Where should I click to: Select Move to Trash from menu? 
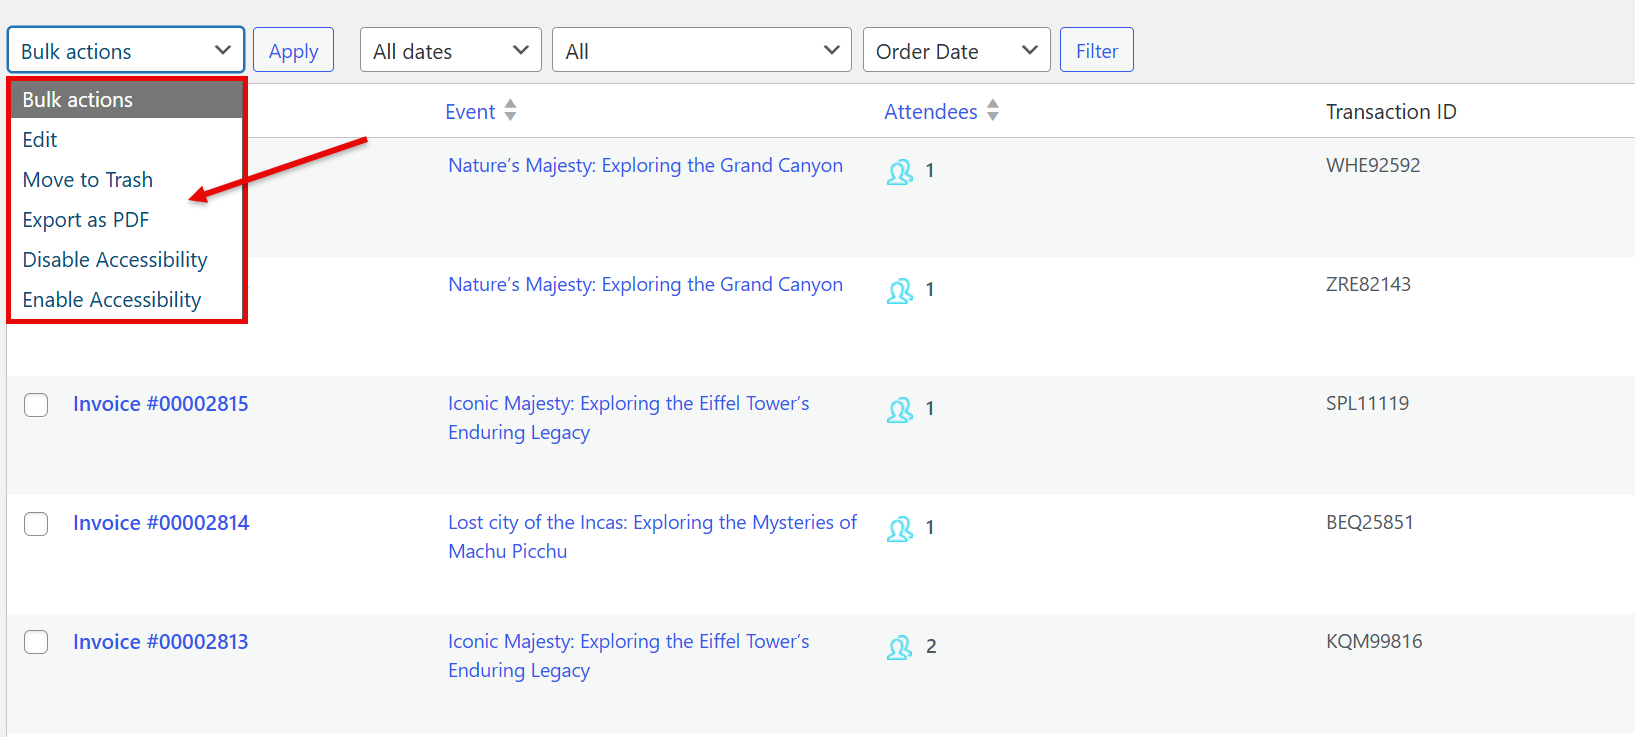pos(88,180)
